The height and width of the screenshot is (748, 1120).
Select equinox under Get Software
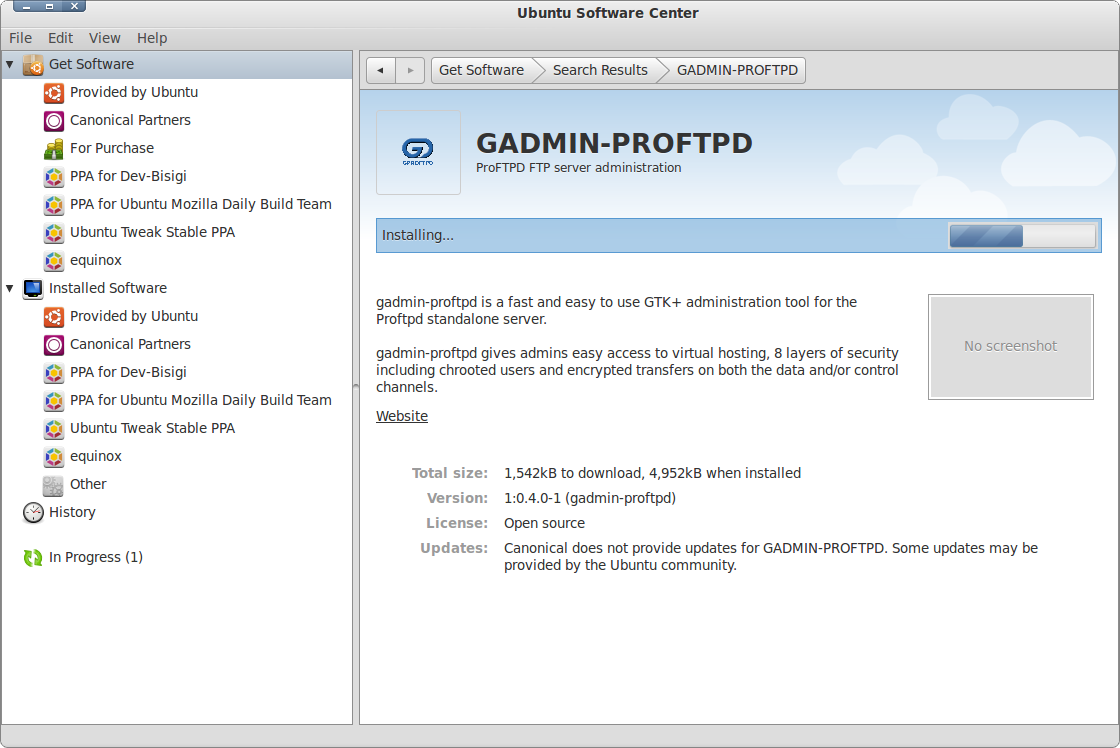tap(96, 260)
